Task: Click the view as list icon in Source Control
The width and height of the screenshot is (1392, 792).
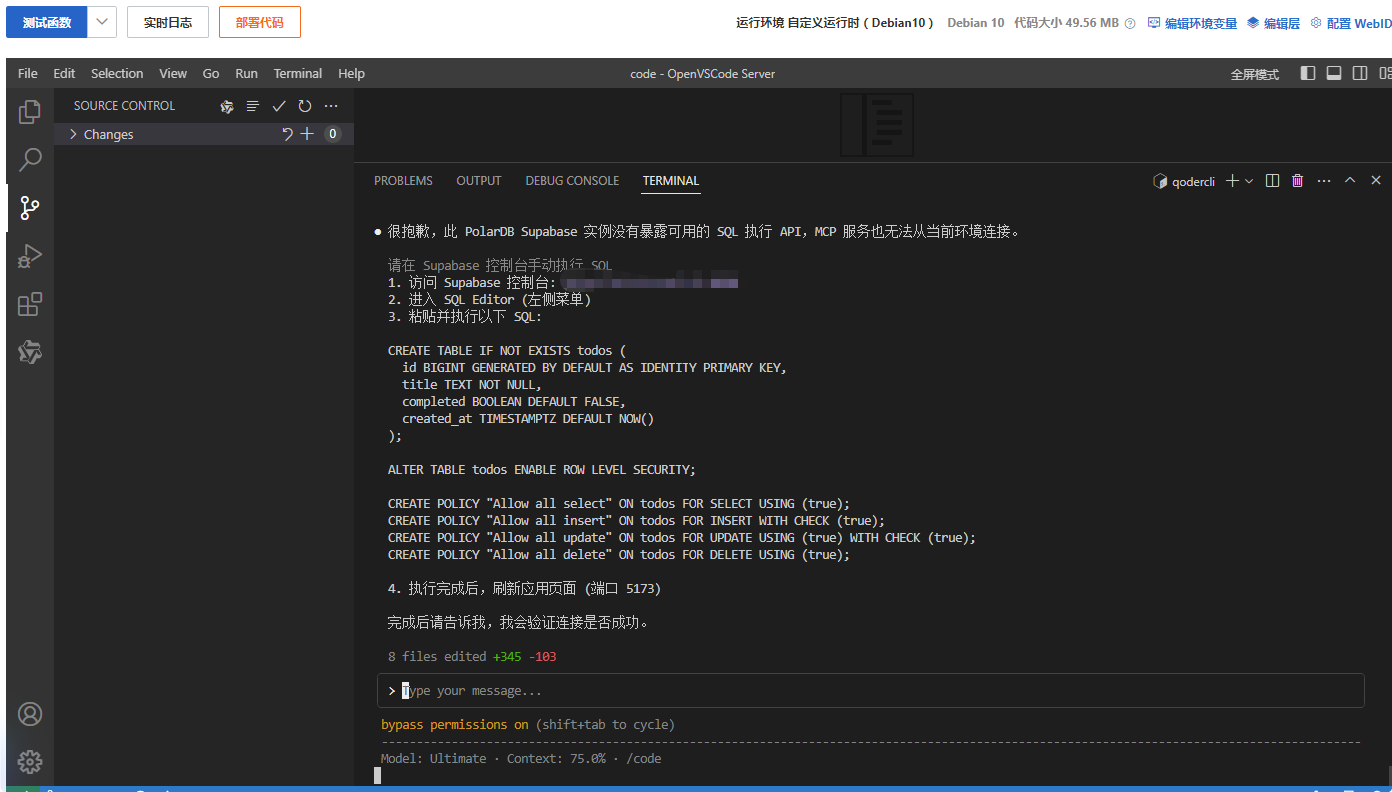Action: click(253, 106)
